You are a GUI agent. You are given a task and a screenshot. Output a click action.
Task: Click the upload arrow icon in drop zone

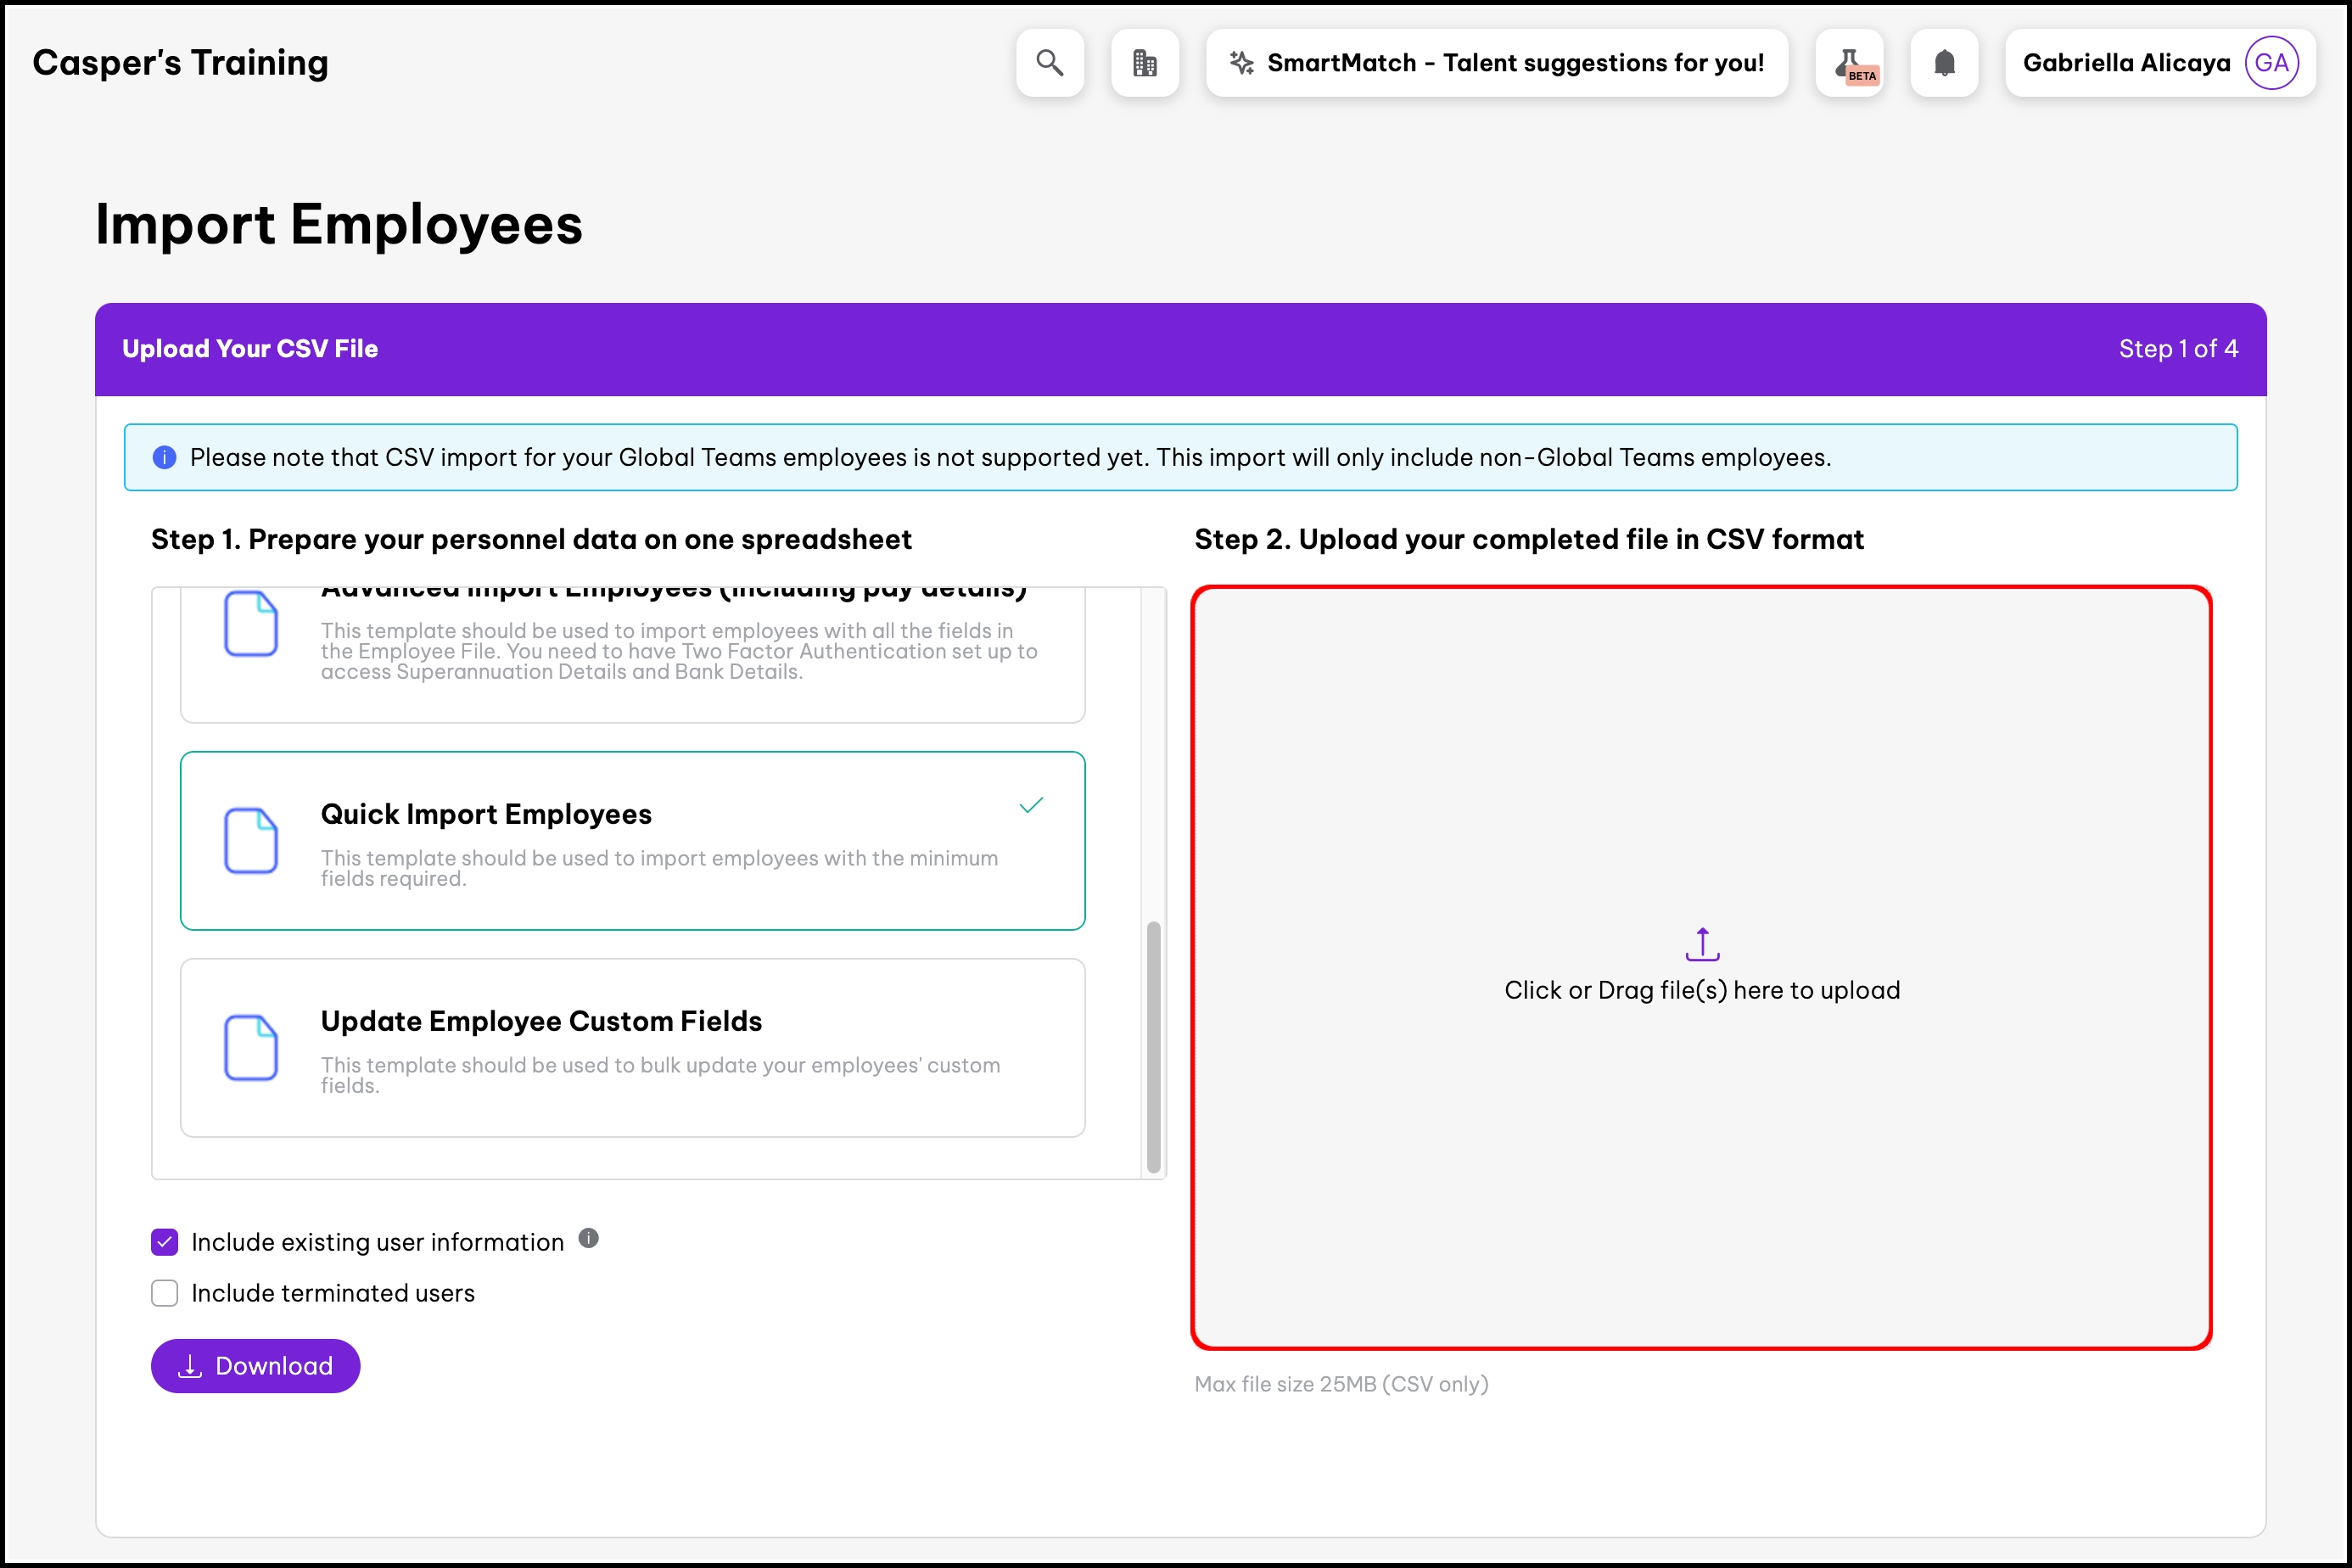pos(1701,943)
